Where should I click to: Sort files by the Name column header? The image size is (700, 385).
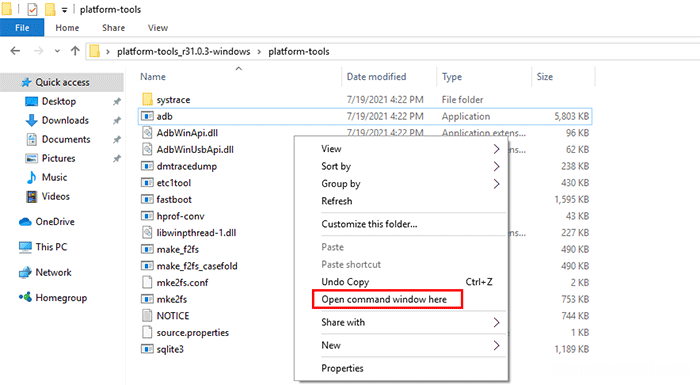pos(153,76)
